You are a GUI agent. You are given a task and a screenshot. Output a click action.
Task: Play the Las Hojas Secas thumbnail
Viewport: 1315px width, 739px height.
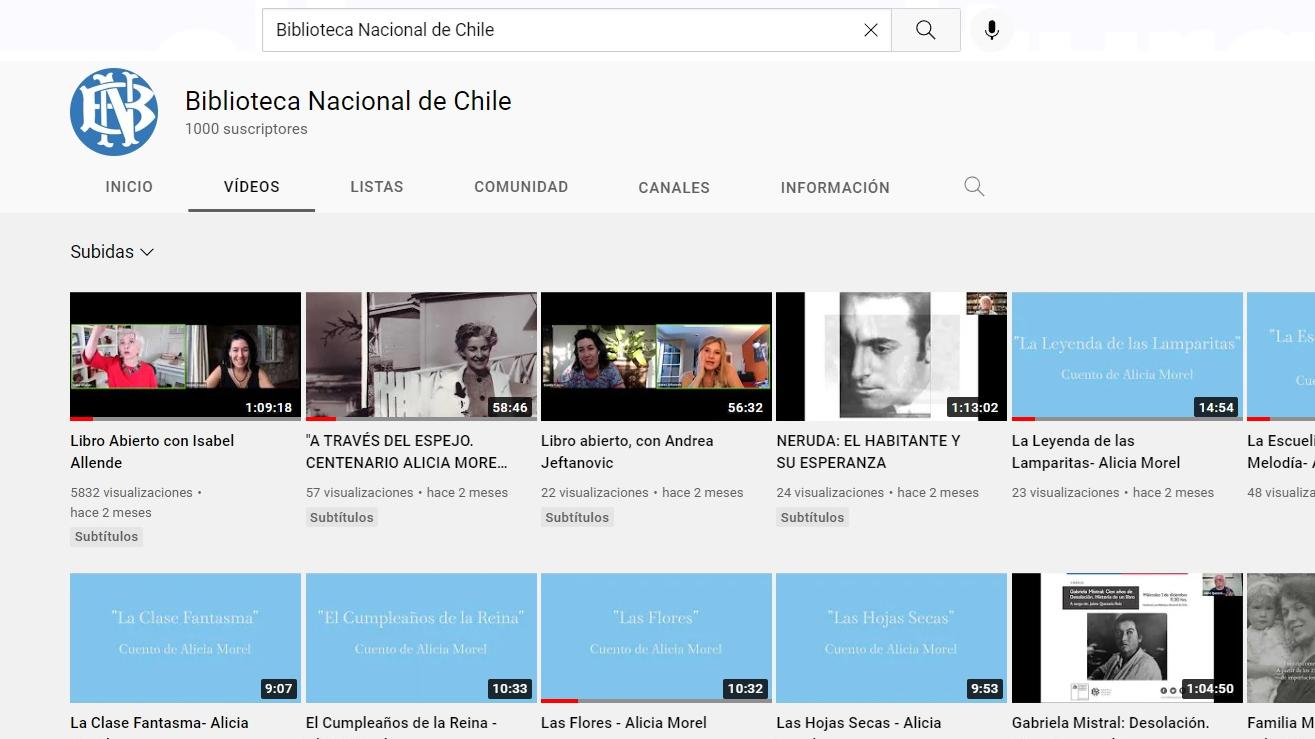pos(892,638)
